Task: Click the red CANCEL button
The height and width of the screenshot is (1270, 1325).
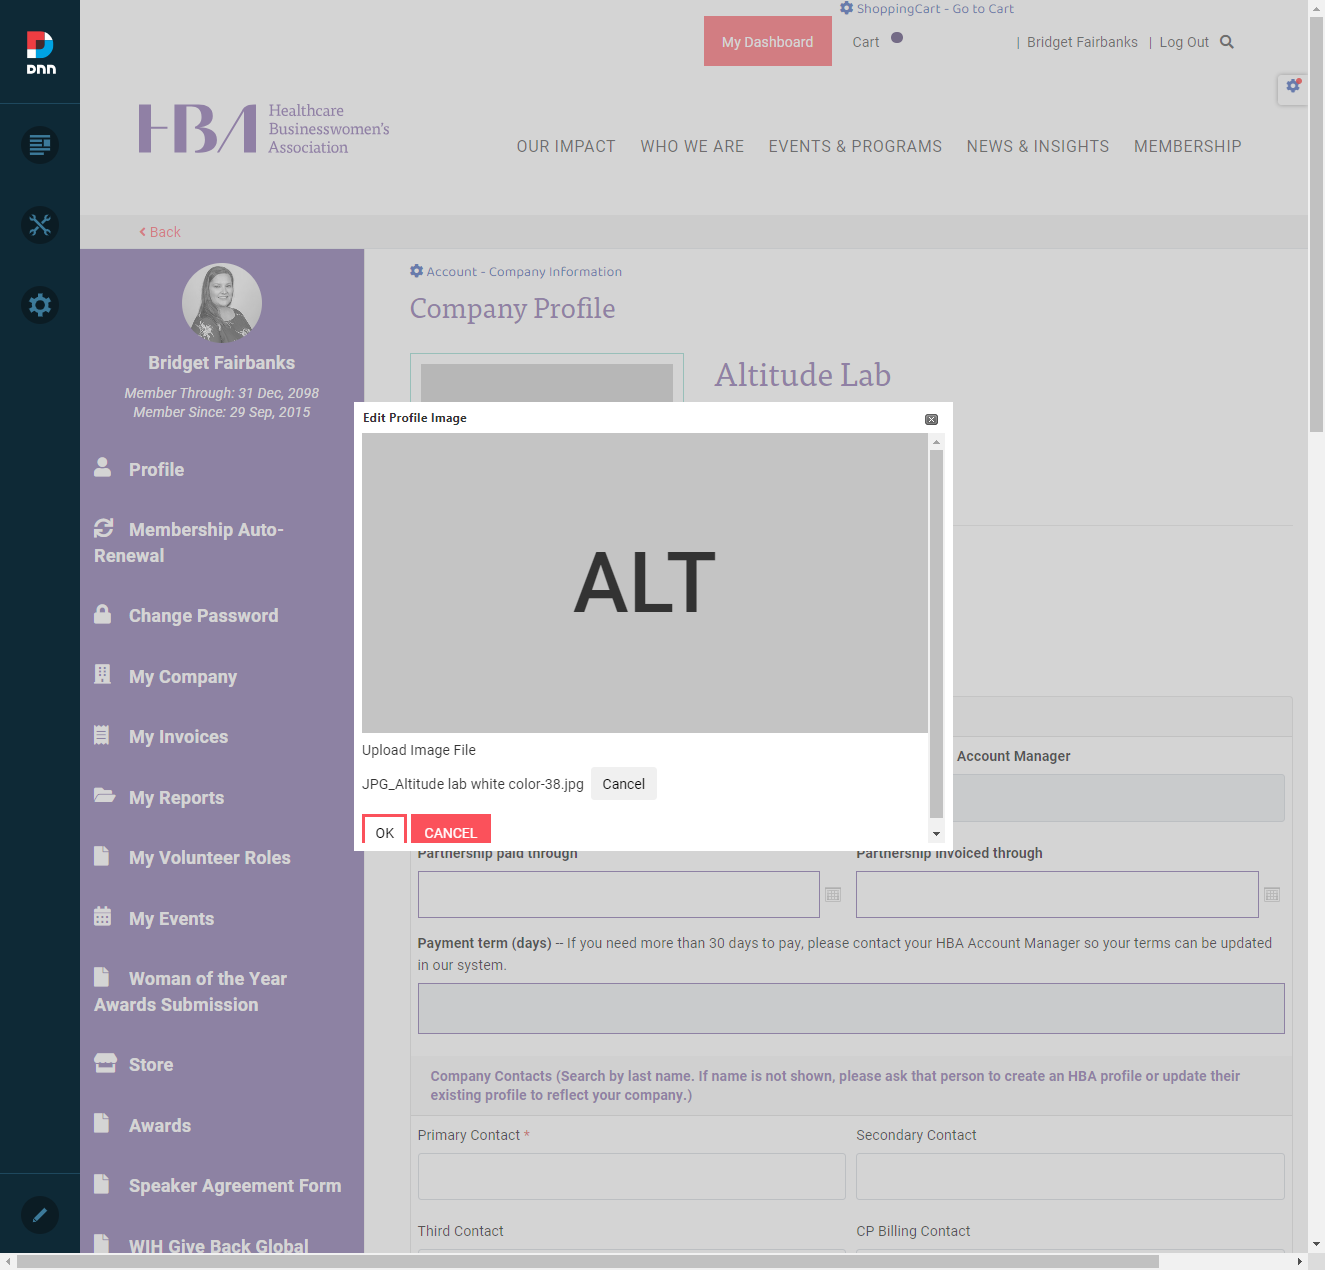Action: pyautogui.click(x=451, y=831)
